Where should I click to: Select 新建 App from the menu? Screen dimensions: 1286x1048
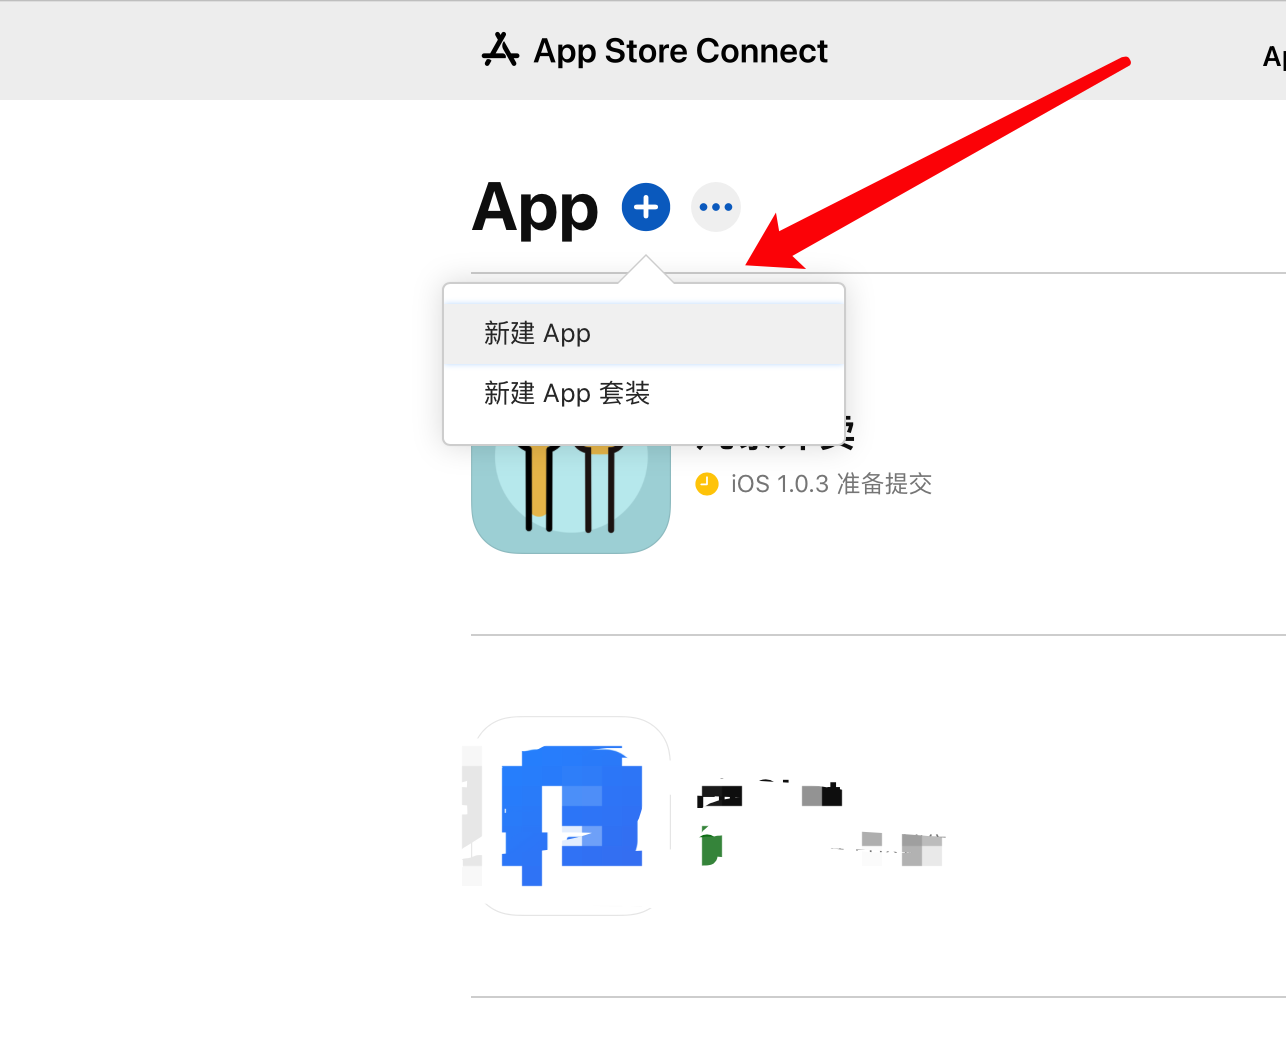tap(538, 333)
